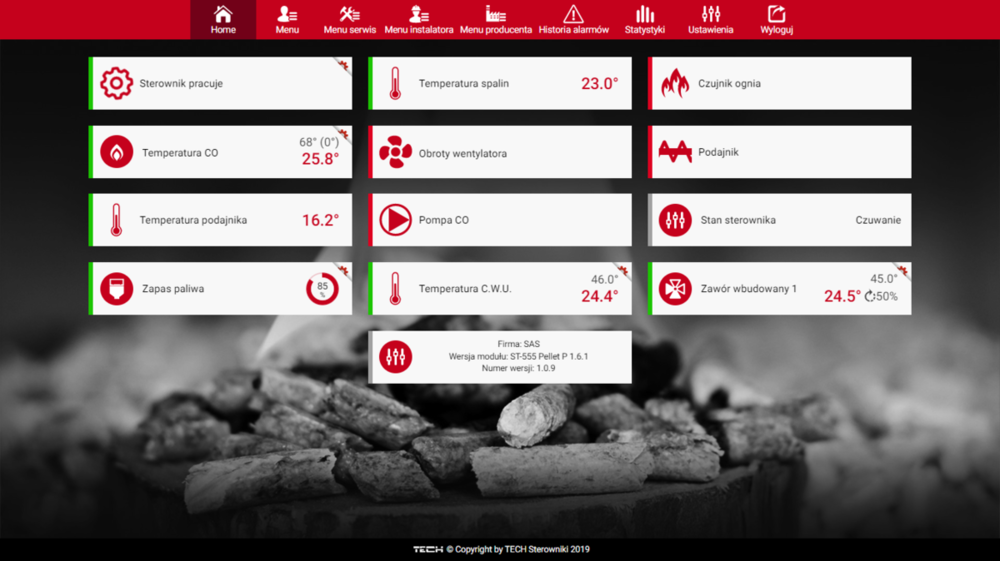This screenshot has width=1000, height=561.
Task: Click the sliders icon for Stan sterownika
Action: [x=675, y=220]
